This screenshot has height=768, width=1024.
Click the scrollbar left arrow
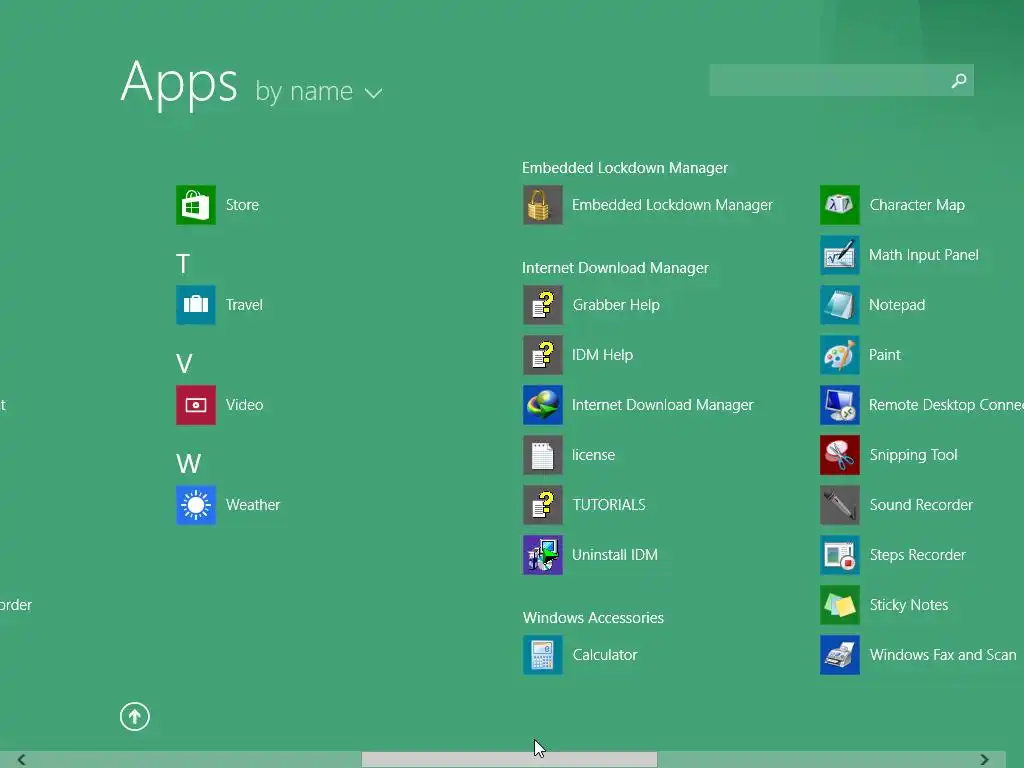(x=22, y=760)
